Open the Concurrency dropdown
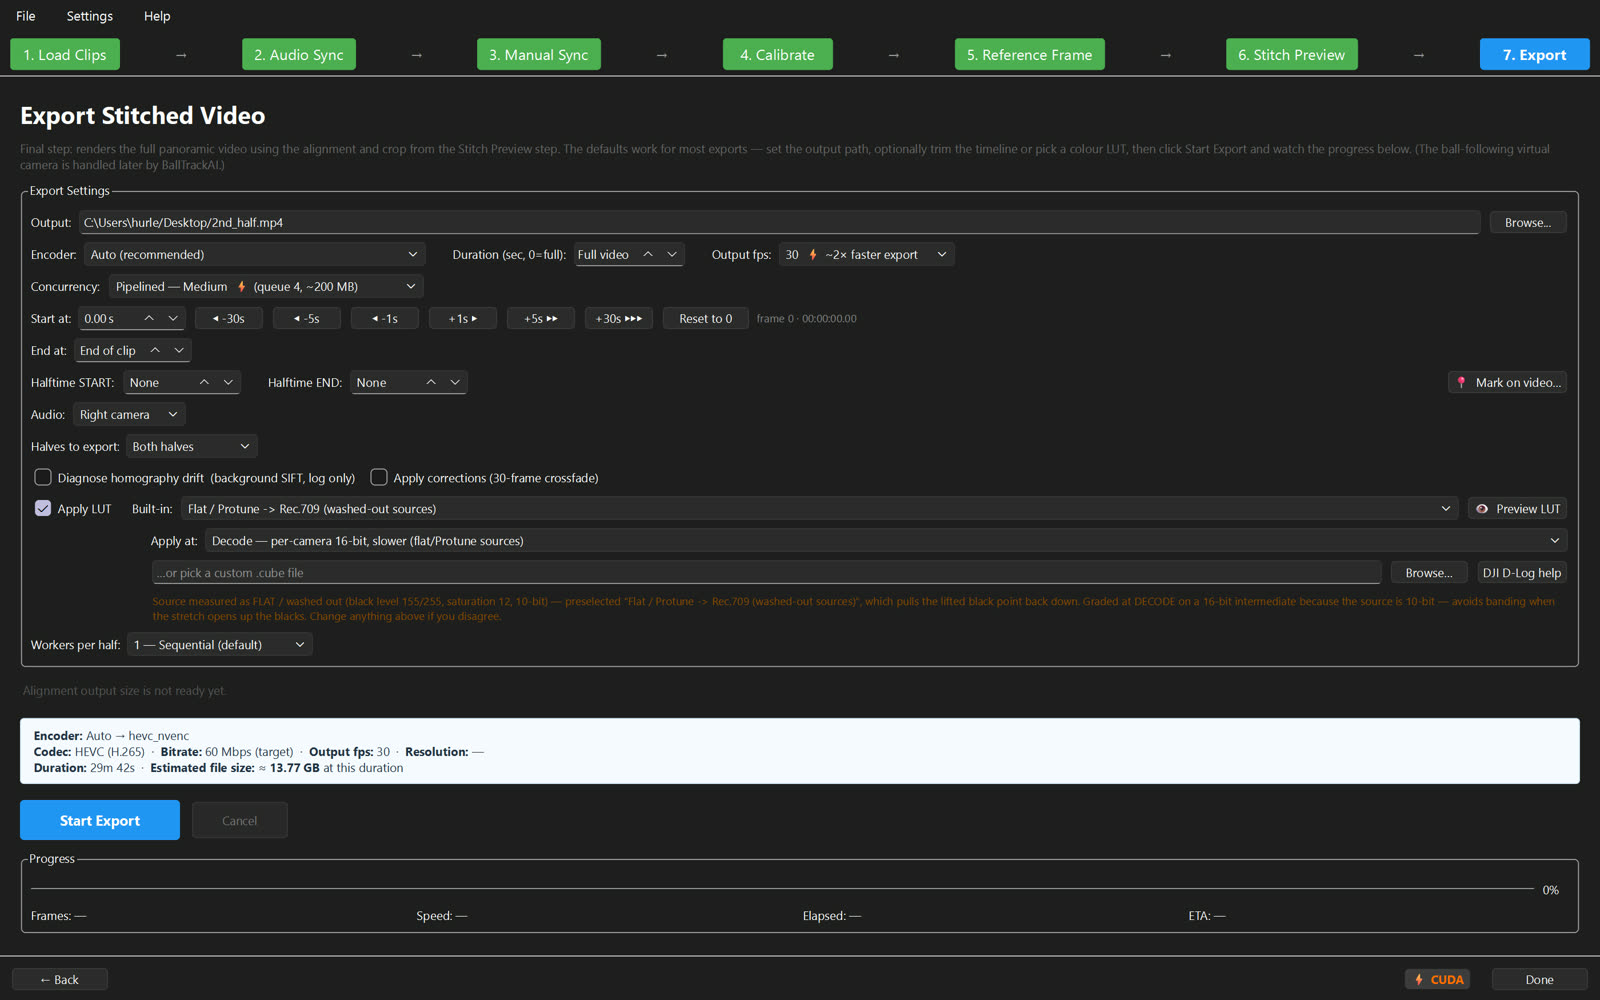Viewport: 1600px width, 1000px height. (266, 286)
